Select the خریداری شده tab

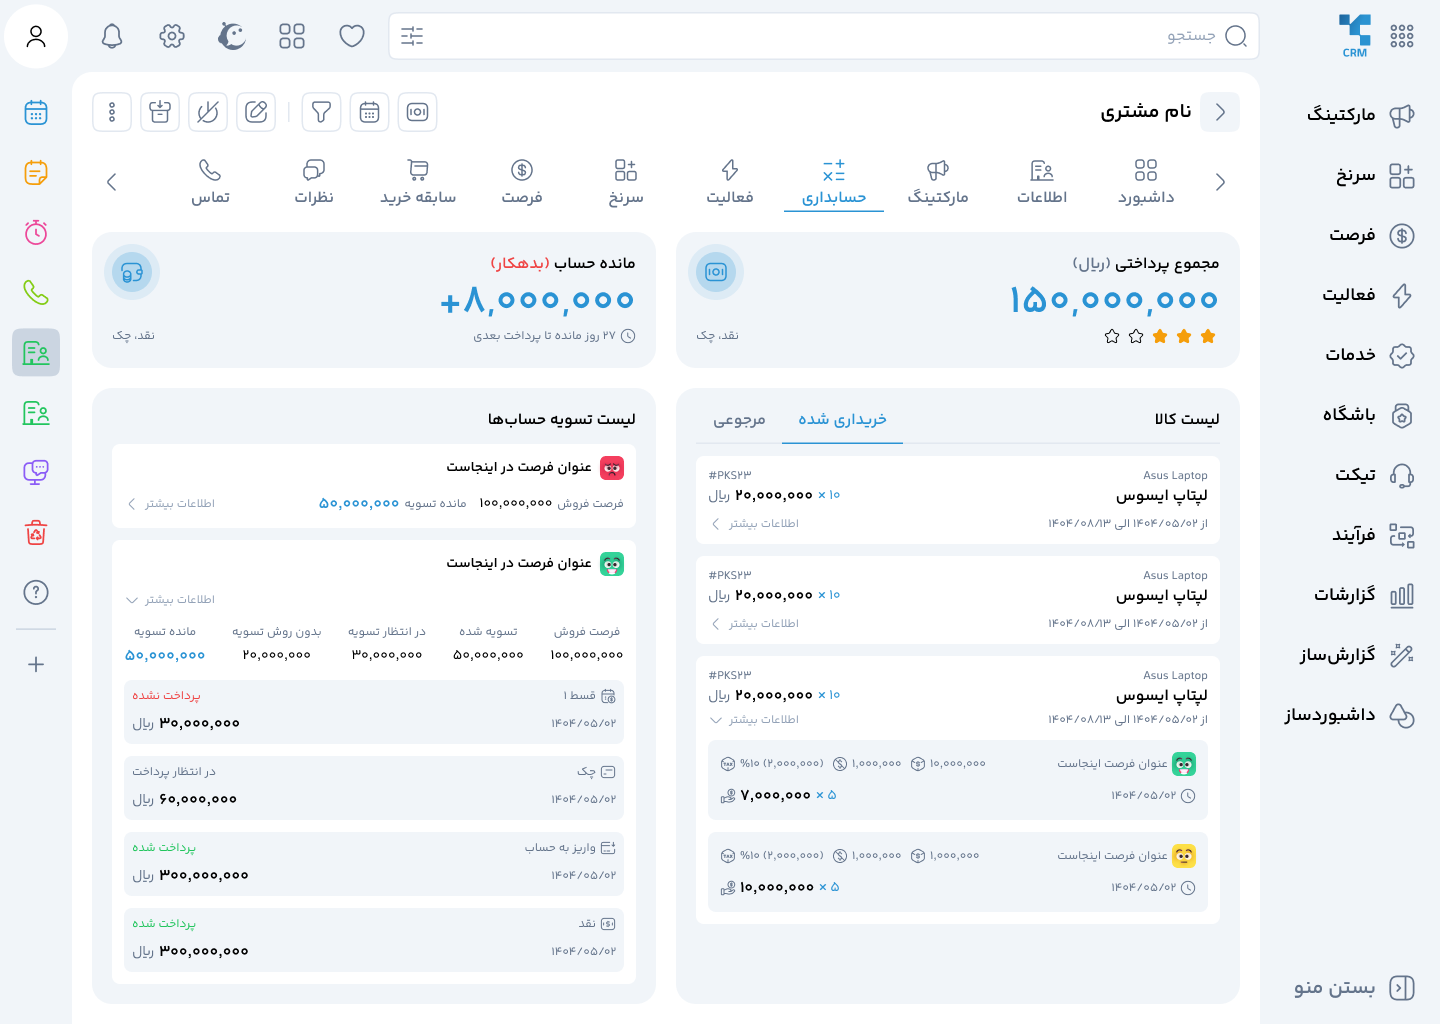coord(842,420)
